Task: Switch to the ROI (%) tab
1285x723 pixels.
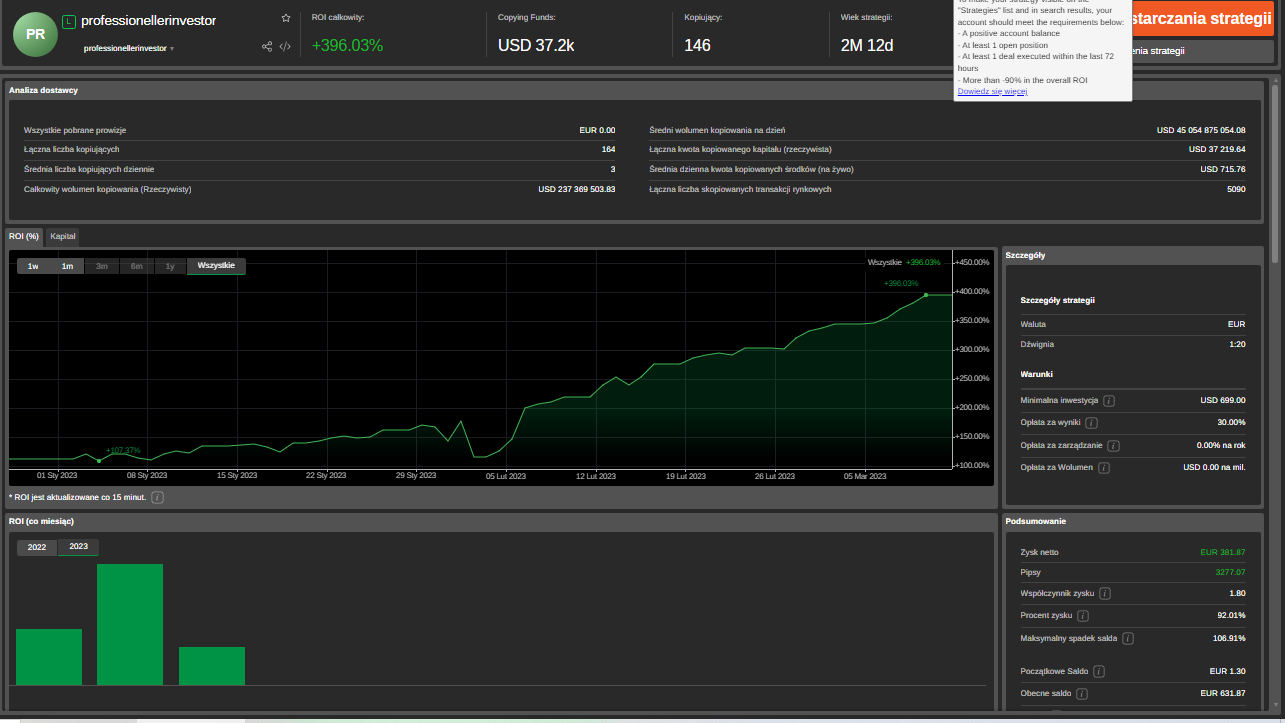Action: (x=24, y=237)
